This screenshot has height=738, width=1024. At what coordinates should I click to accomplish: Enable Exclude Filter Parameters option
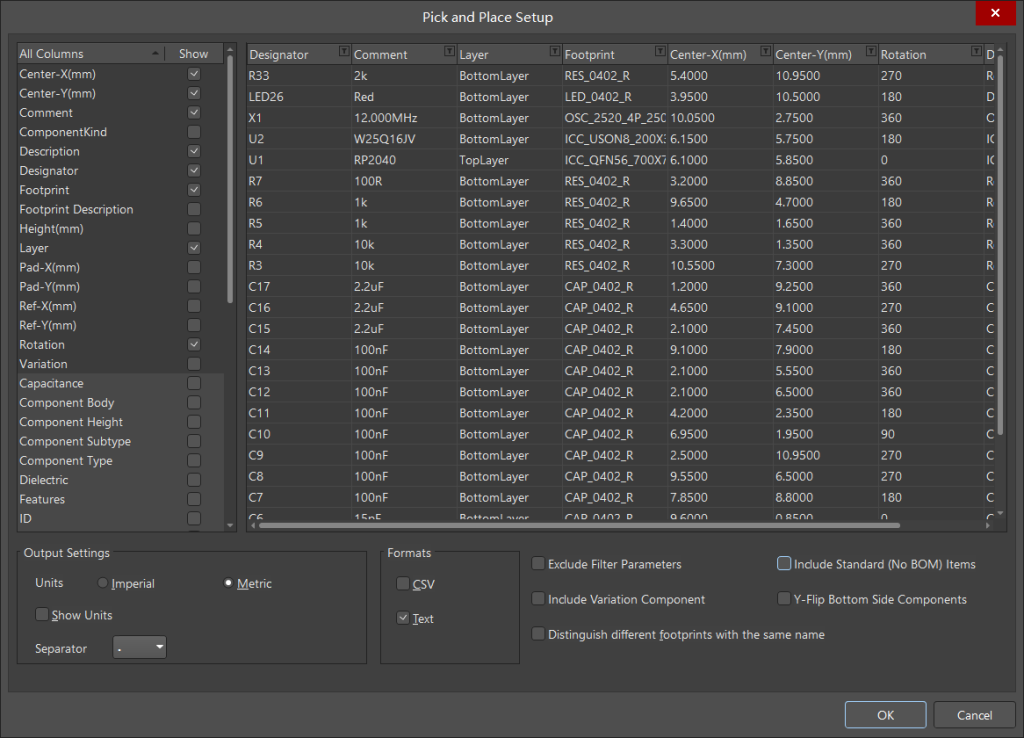coord(538,564)
